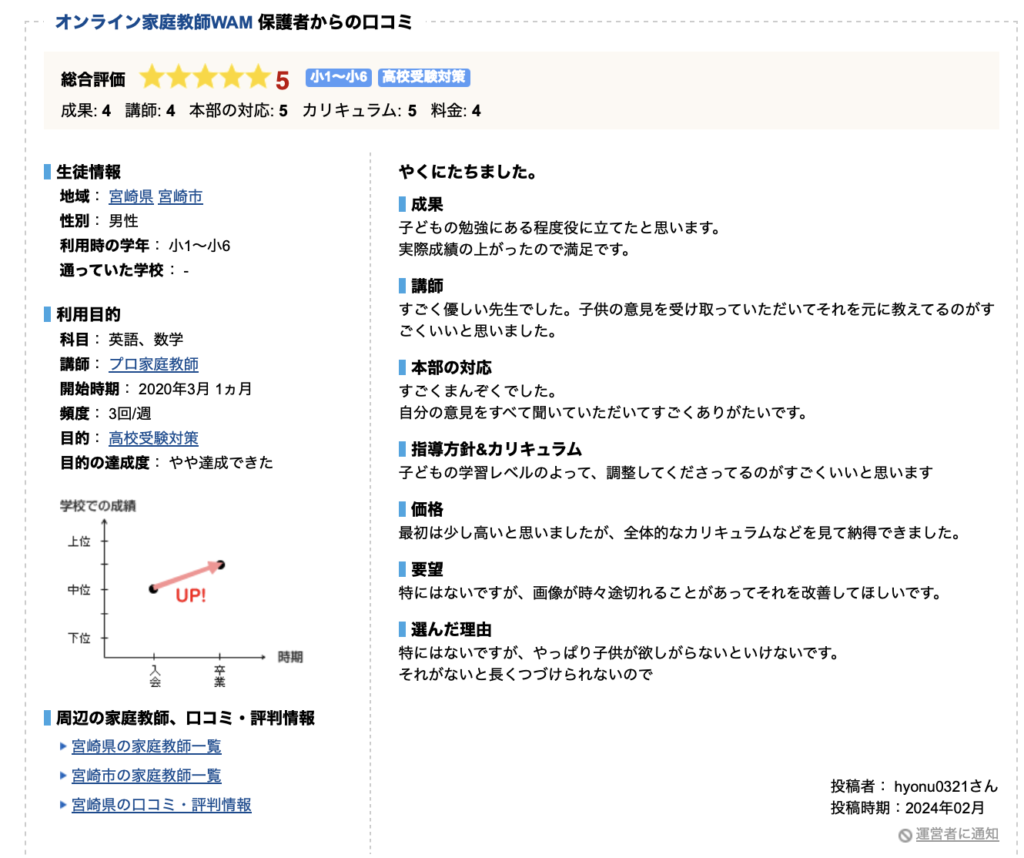Click the 高校受験対策 blue tag badge
The height and width of the screenshot is (858, 1024).
[424, 77]
